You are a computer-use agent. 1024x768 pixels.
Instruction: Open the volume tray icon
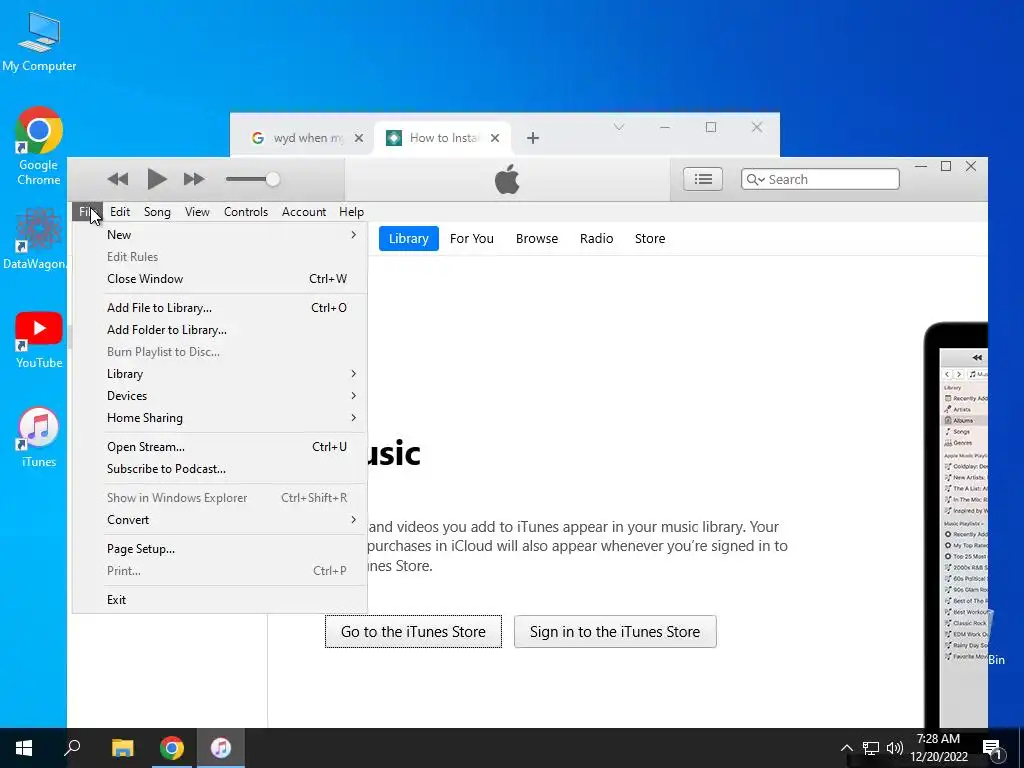895,748
